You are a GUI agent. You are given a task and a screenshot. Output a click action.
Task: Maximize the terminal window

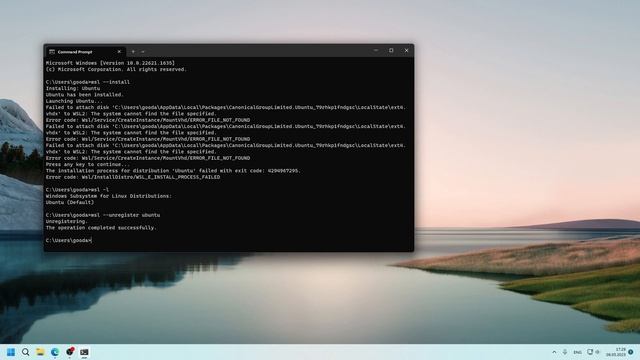click(391, 51)
